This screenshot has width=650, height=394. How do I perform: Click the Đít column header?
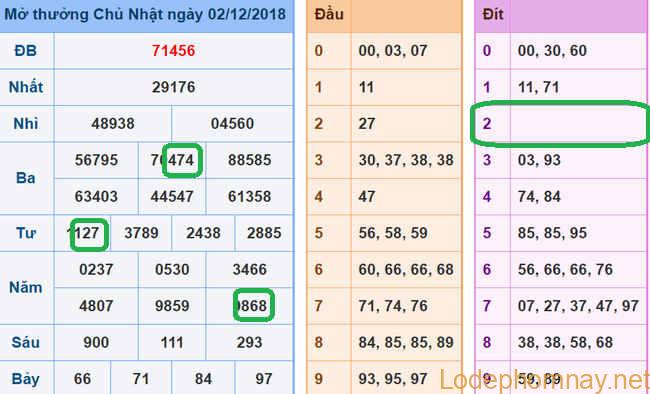pos(493,15)
